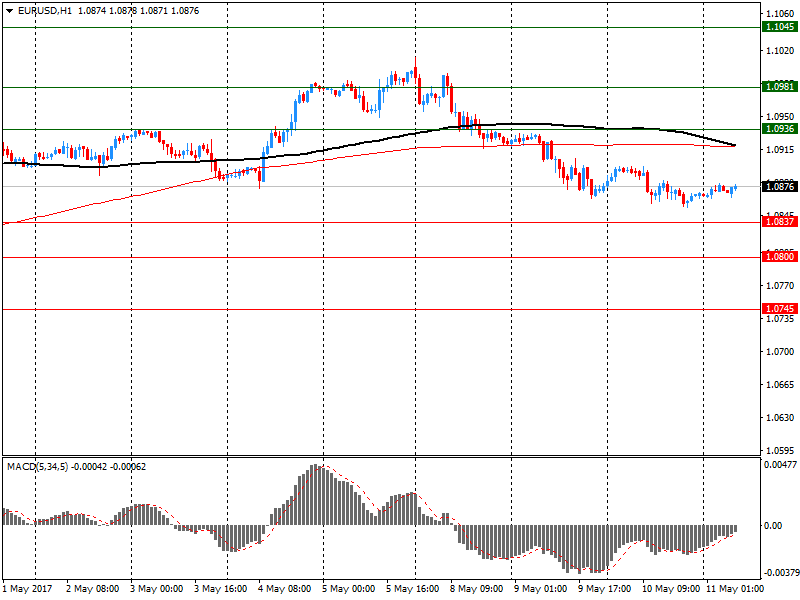Select the 1.0700 price scale value
Image resolution: width=800 pixels, height=600 pixels.
coord(780,352)
